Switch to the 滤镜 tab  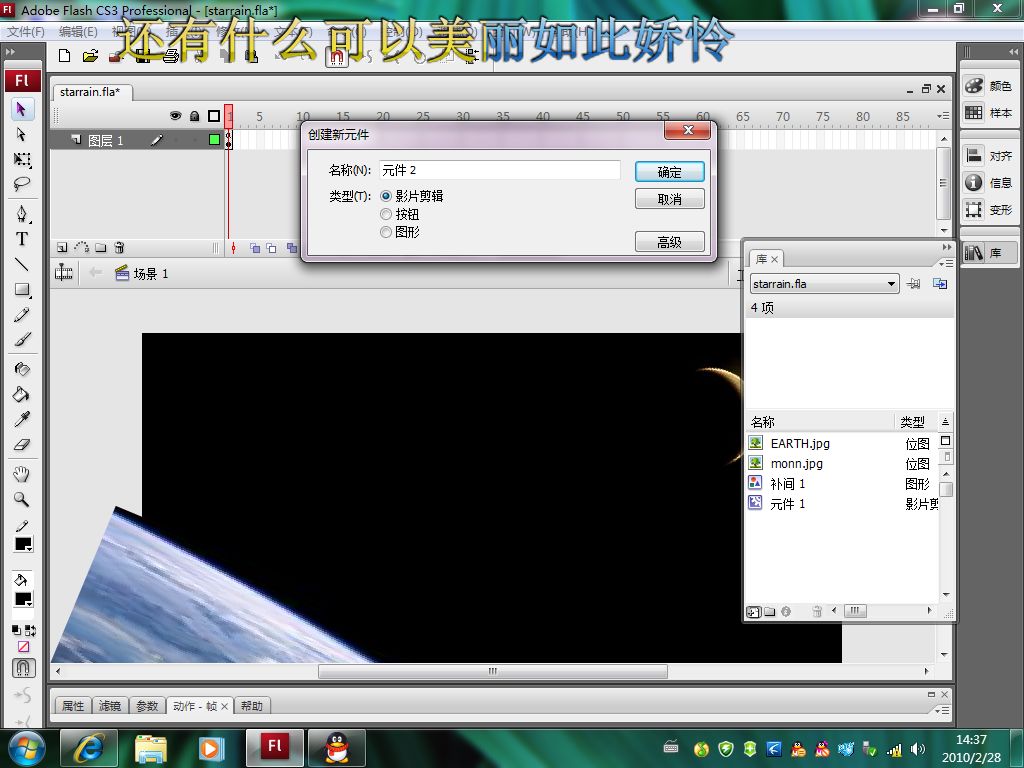(x=110, y=706)
